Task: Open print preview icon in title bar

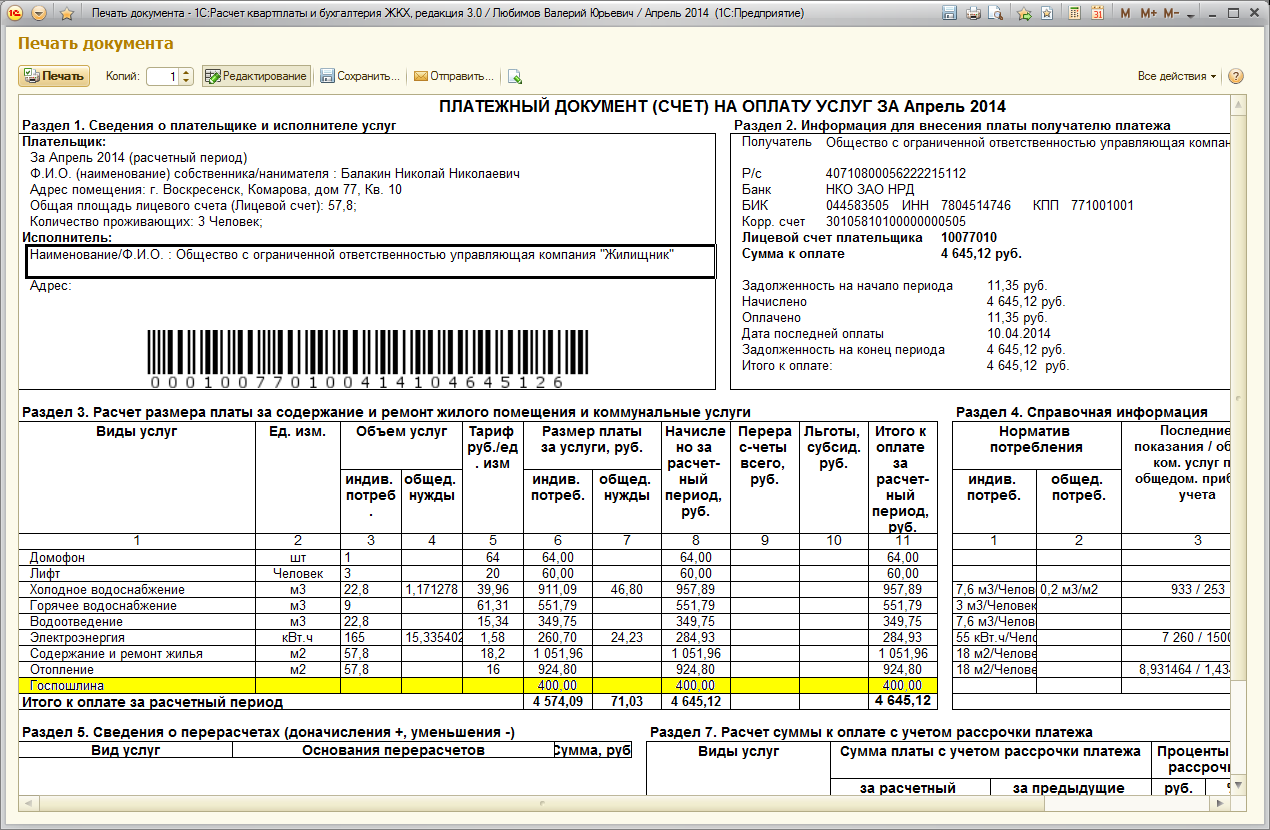Action: (x=995, y=14)
